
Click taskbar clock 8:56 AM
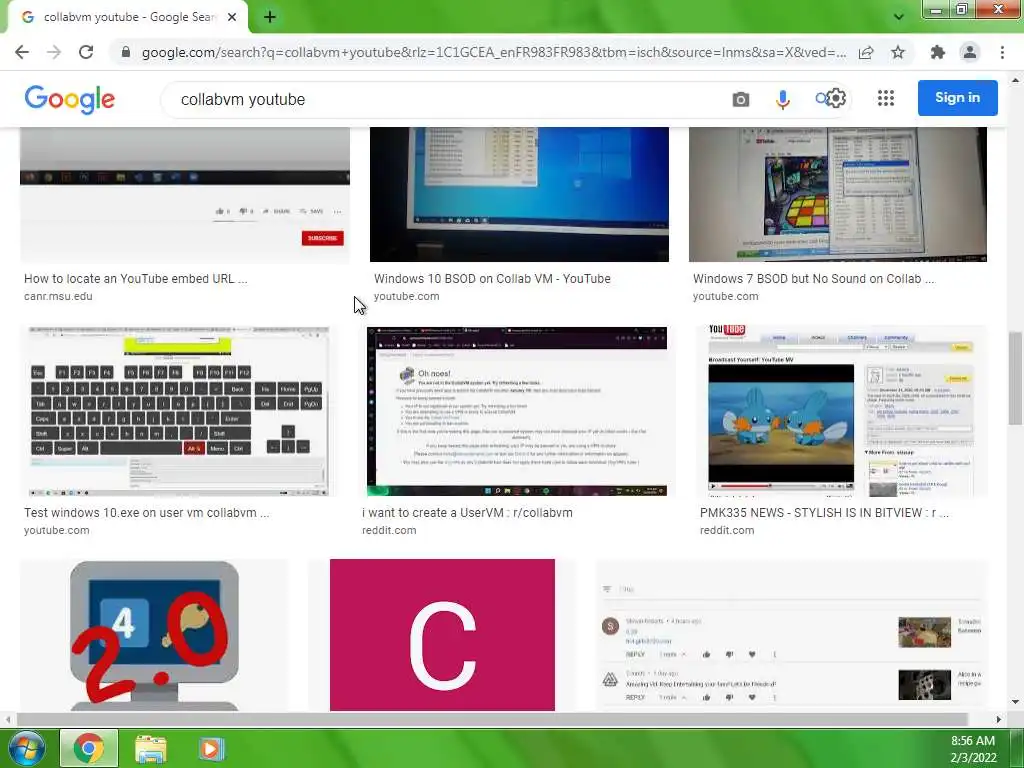pos(973,741)
